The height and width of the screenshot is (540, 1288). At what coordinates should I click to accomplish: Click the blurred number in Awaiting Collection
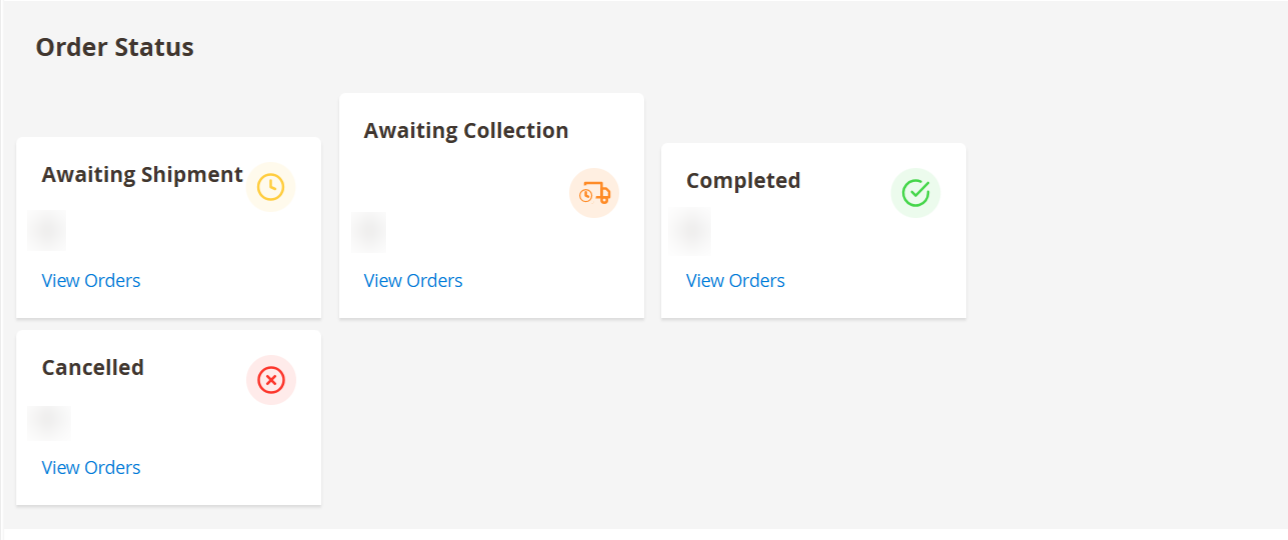[369, 232]
